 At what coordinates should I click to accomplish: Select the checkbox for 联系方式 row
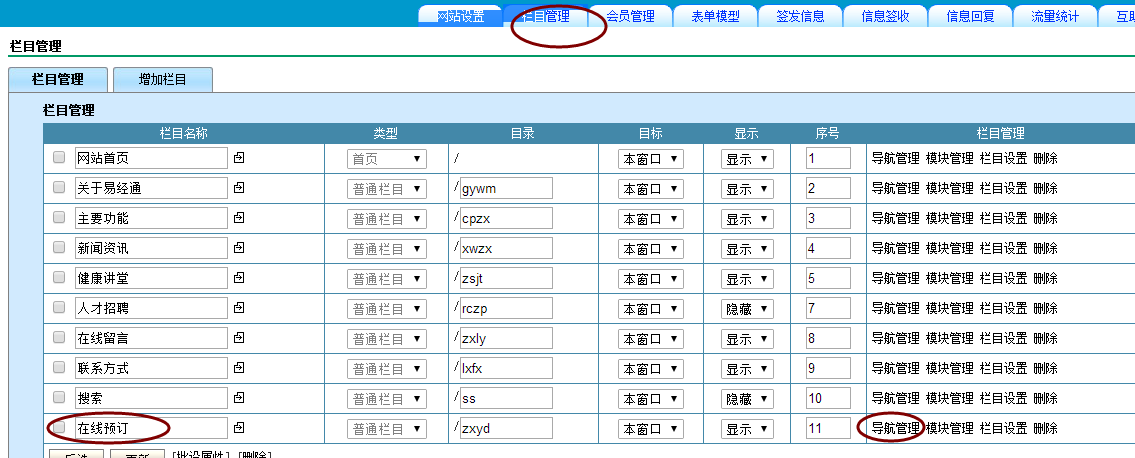coord(59,368)
